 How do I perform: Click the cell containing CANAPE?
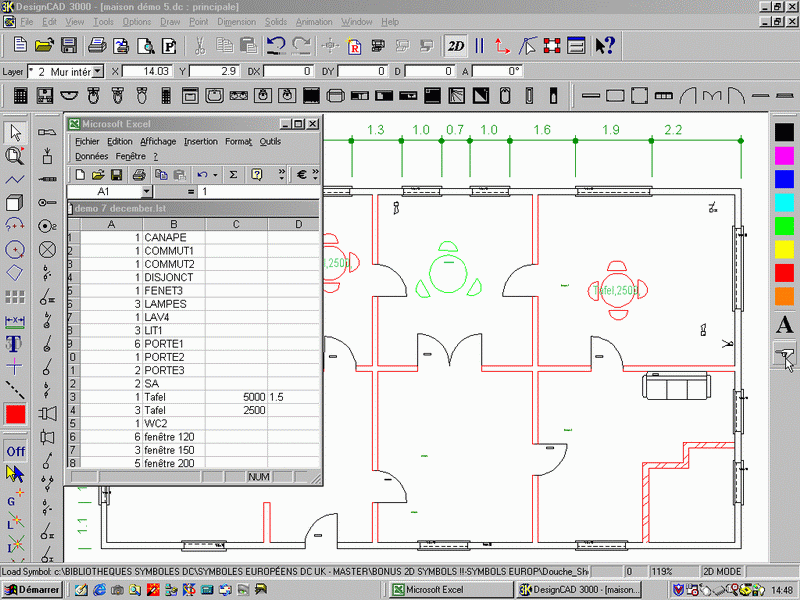click(174, 237)
